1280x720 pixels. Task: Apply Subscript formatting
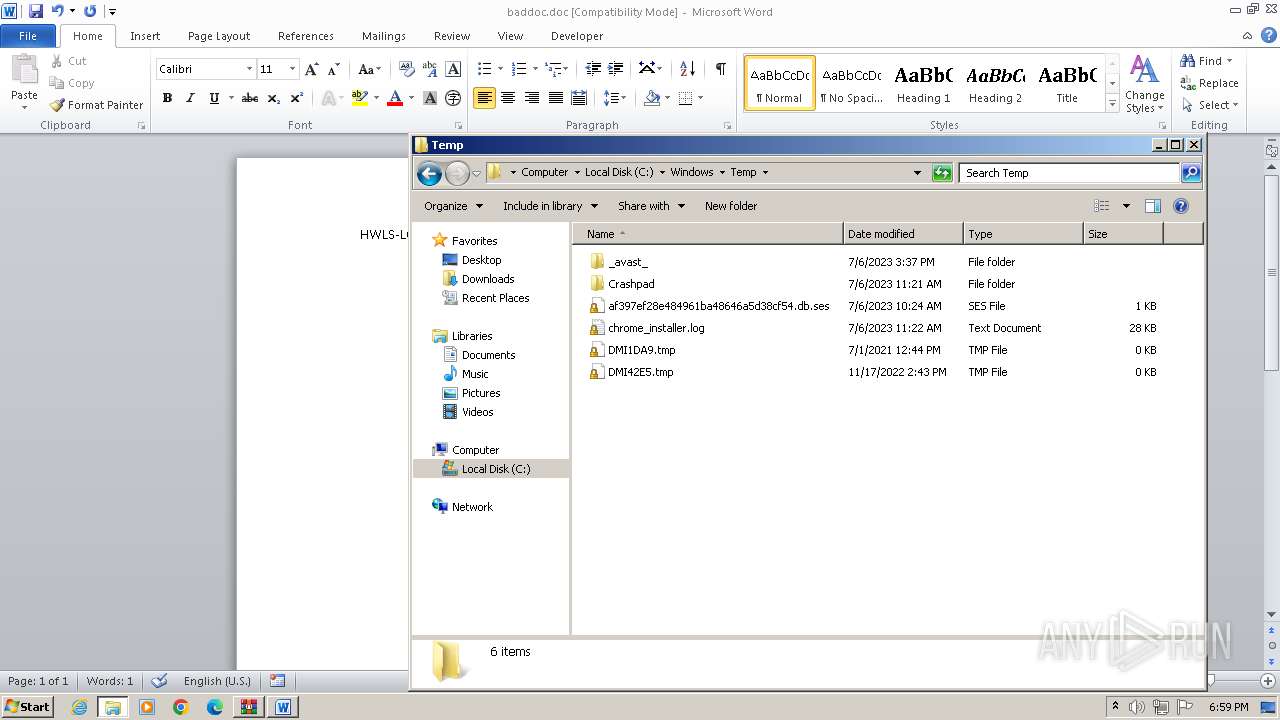click(x=274, y=98)
